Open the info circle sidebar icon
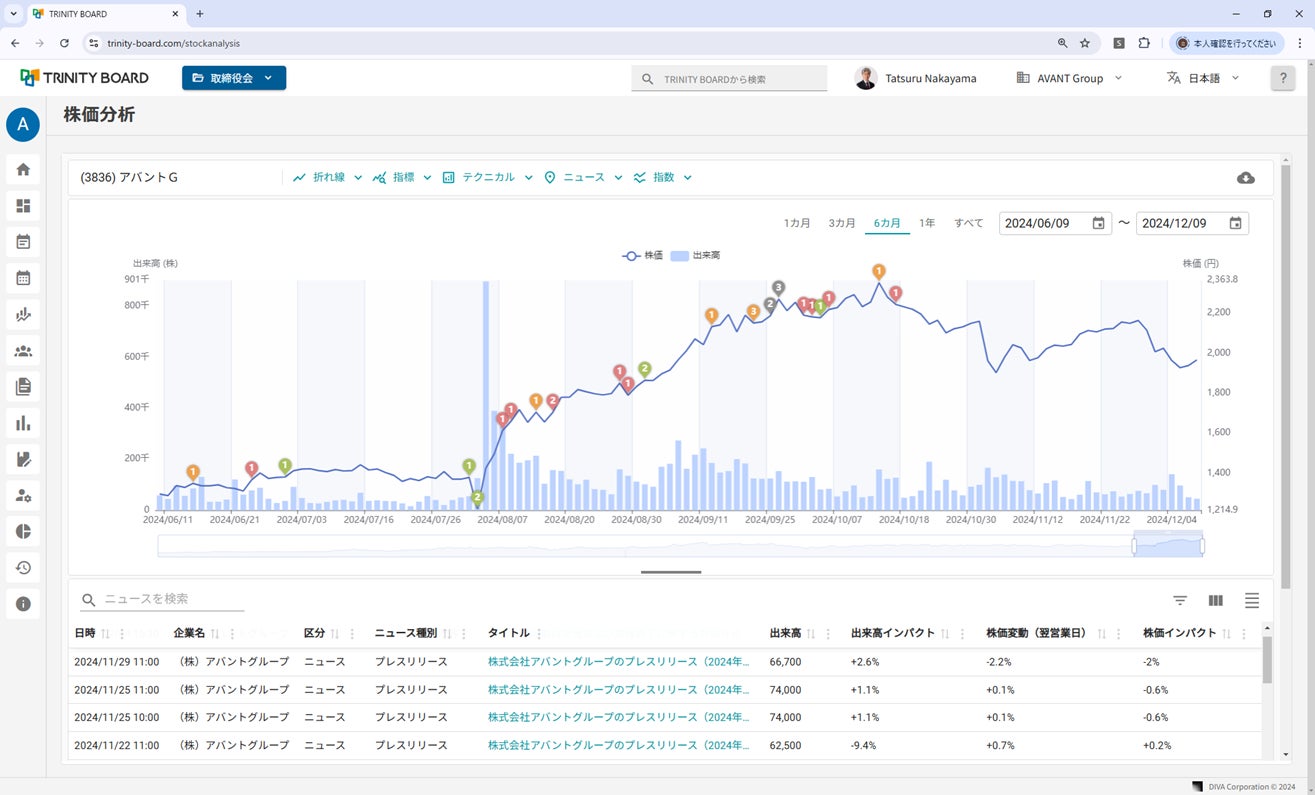The width and height of the screenshot is (1315, 795). (23, 604)
